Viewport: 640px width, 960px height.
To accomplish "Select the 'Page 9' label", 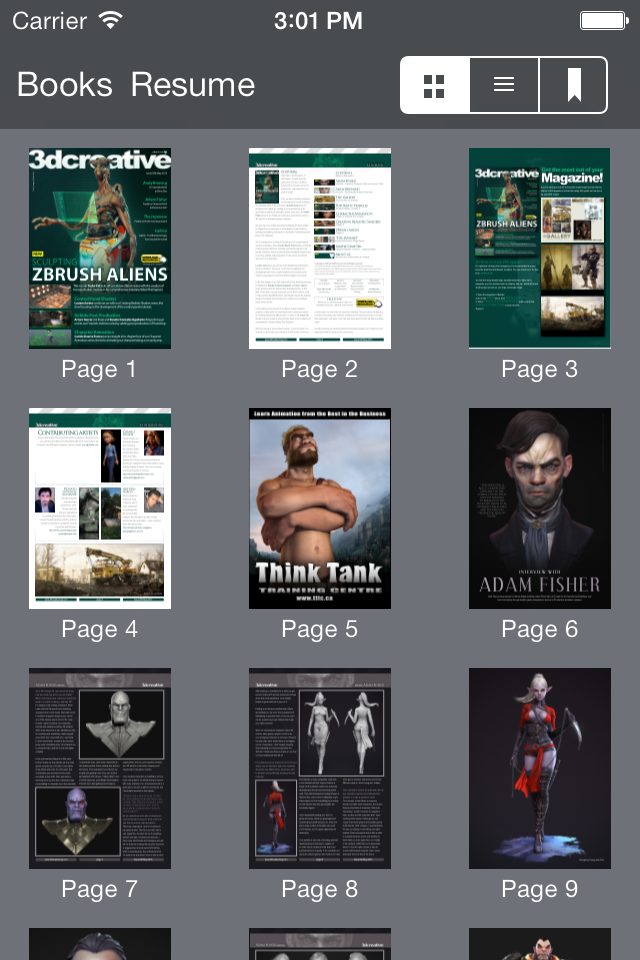I will coord(539,889).
